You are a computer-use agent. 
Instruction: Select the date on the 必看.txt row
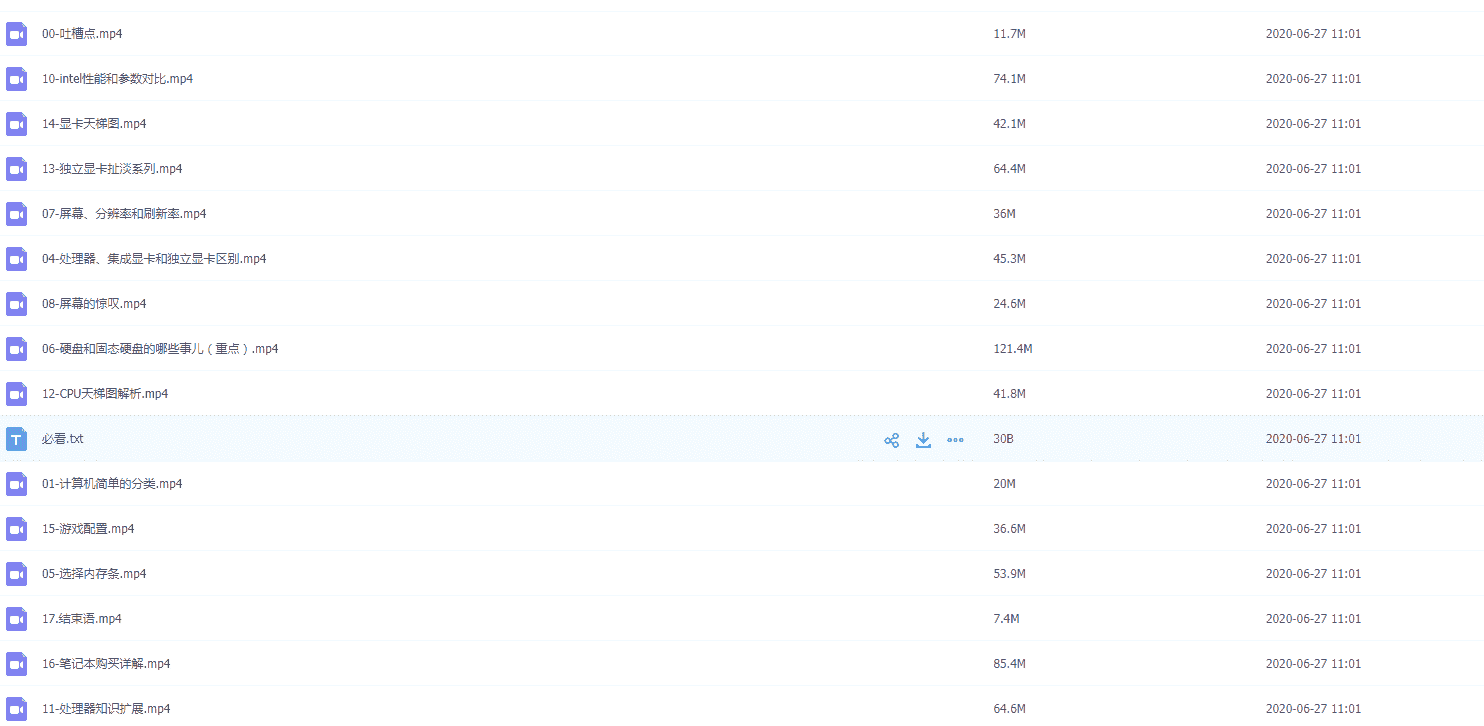(x=1313, y=439)
